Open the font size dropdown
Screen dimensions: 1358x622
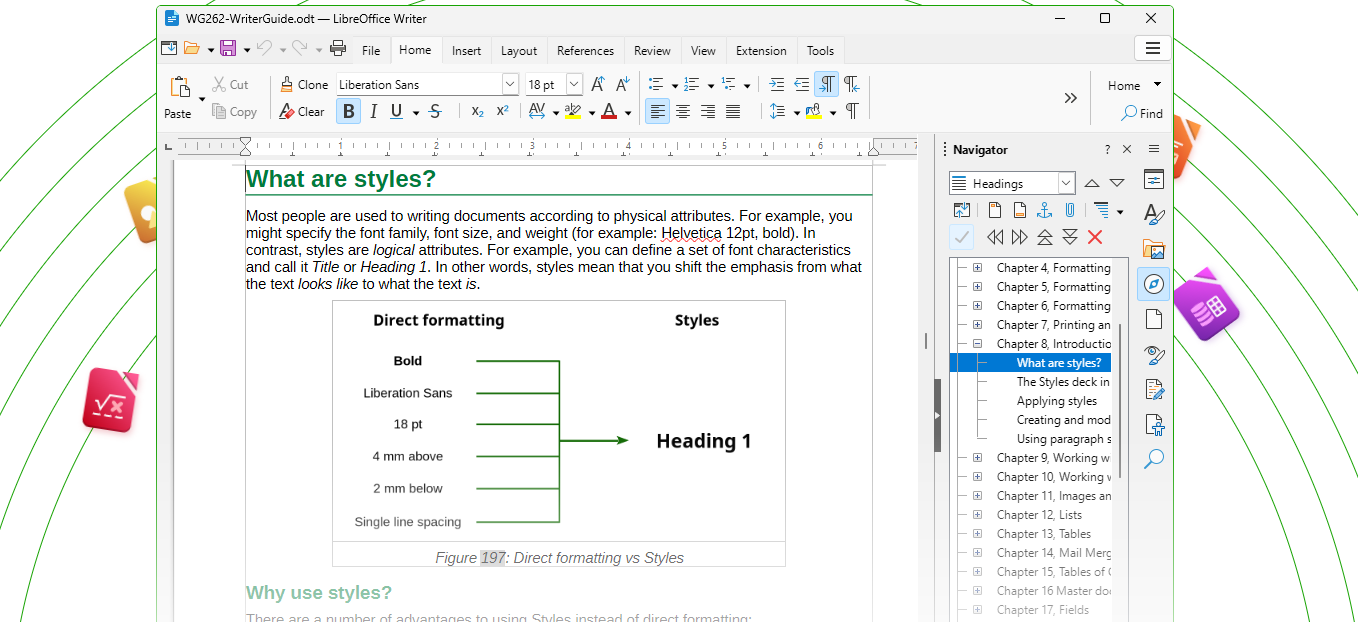574,84
